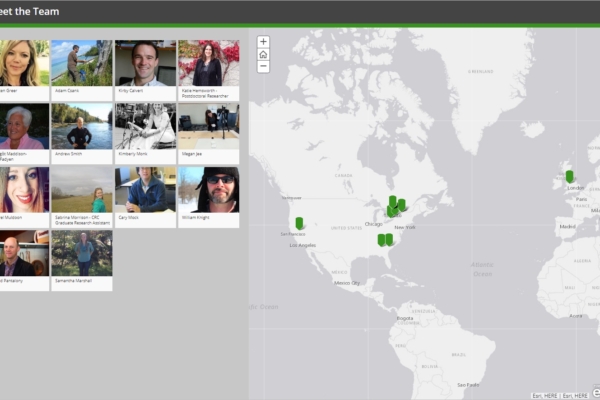This screenshot has height=400, width=600.
Task: Click the green map pin near San Francisco
Action: 299,223
